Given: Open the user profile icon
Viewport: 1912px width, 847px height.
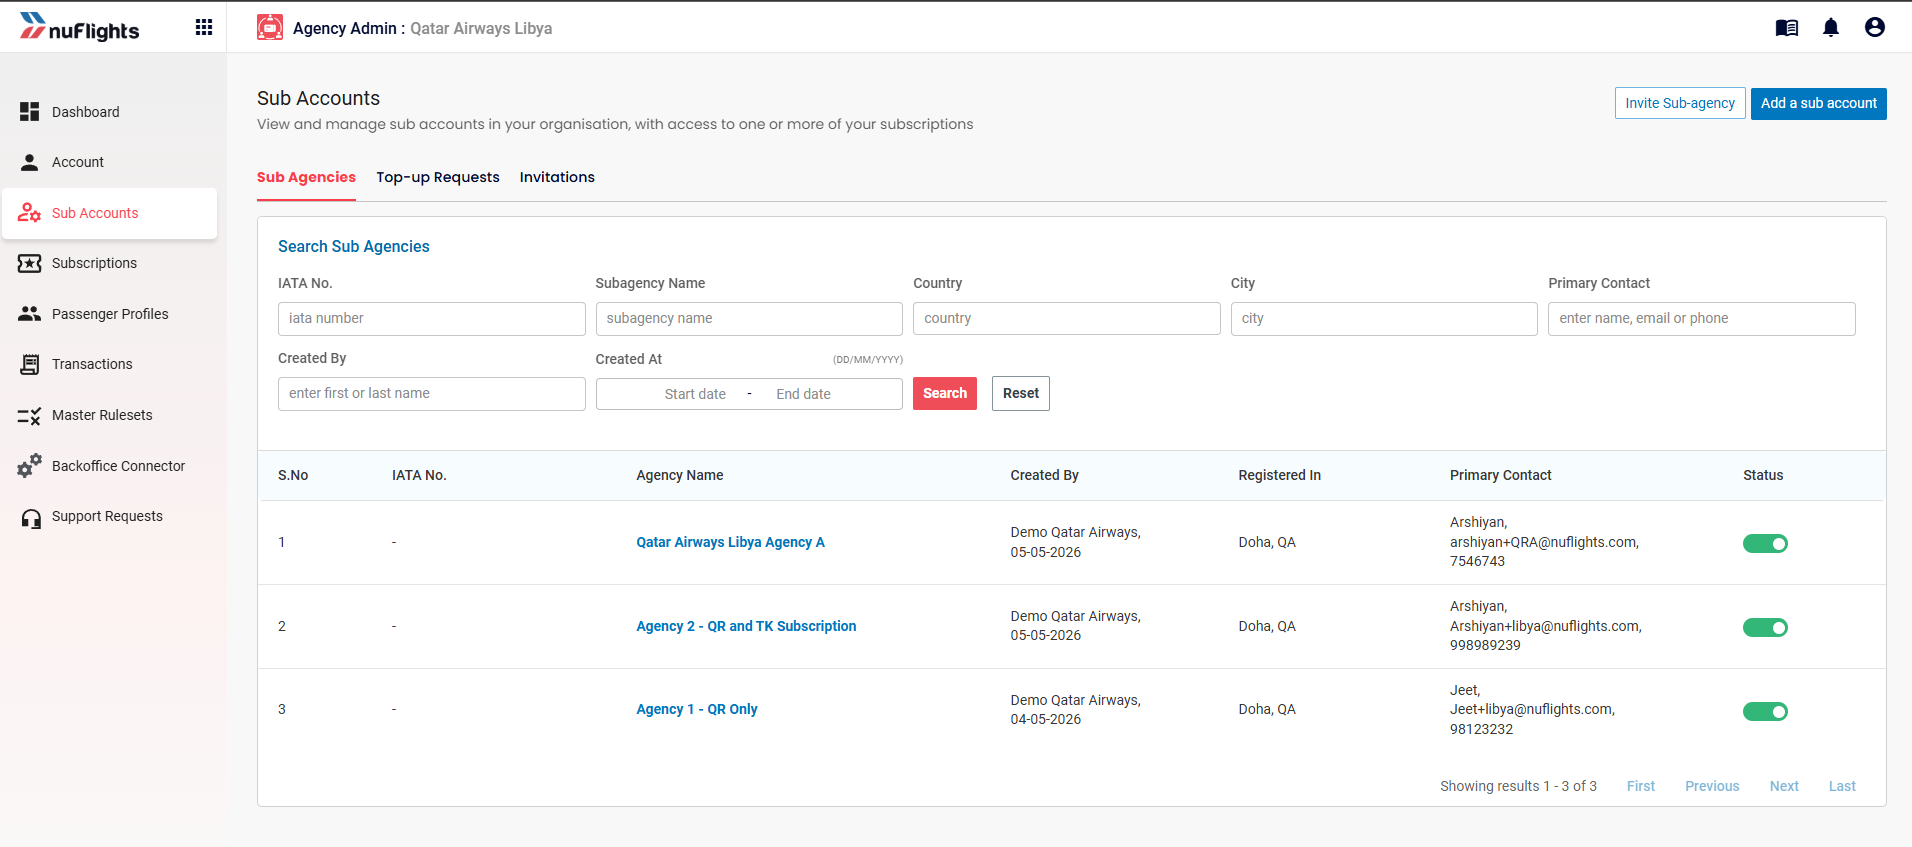Looking at the screenshot, I should pyautogui.click(x=1875, y=28).
